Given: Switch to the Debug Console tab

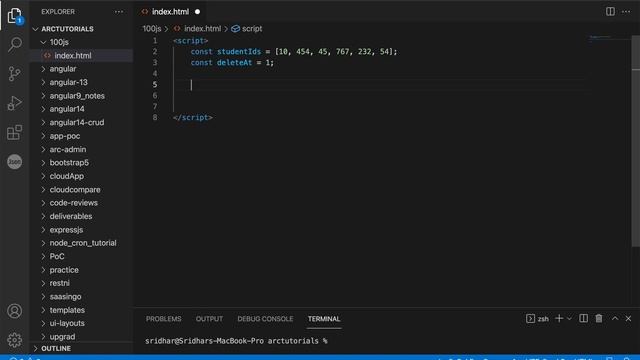Looking at the screenshot, I should 265,319.
